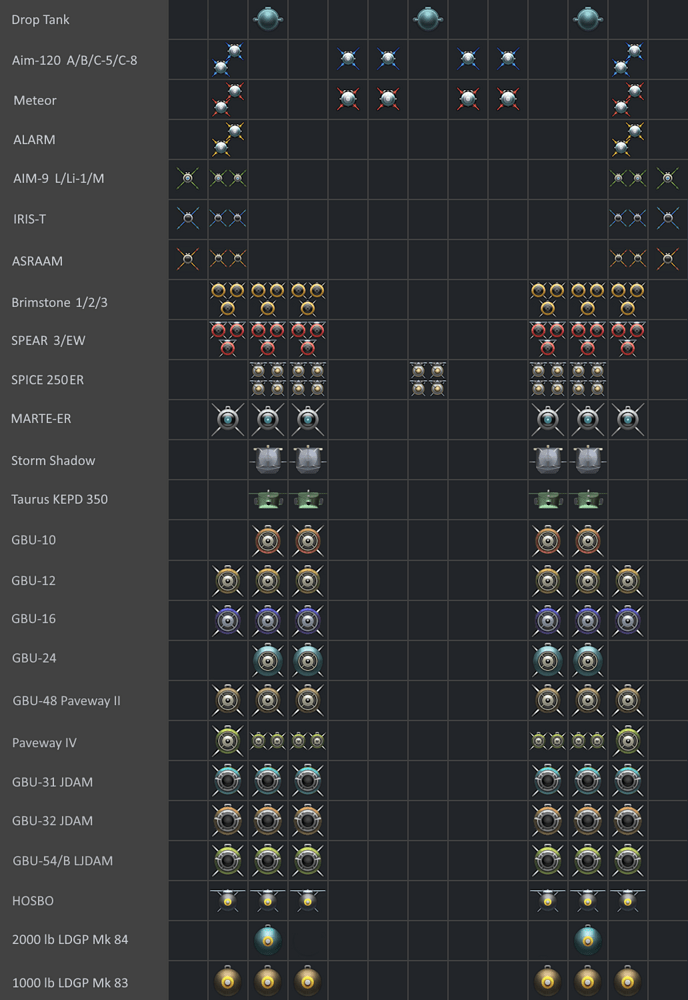Select the rightmost ASRAAM missile icon
This screenshot has width=688, height=1000.
coord(667,260)
